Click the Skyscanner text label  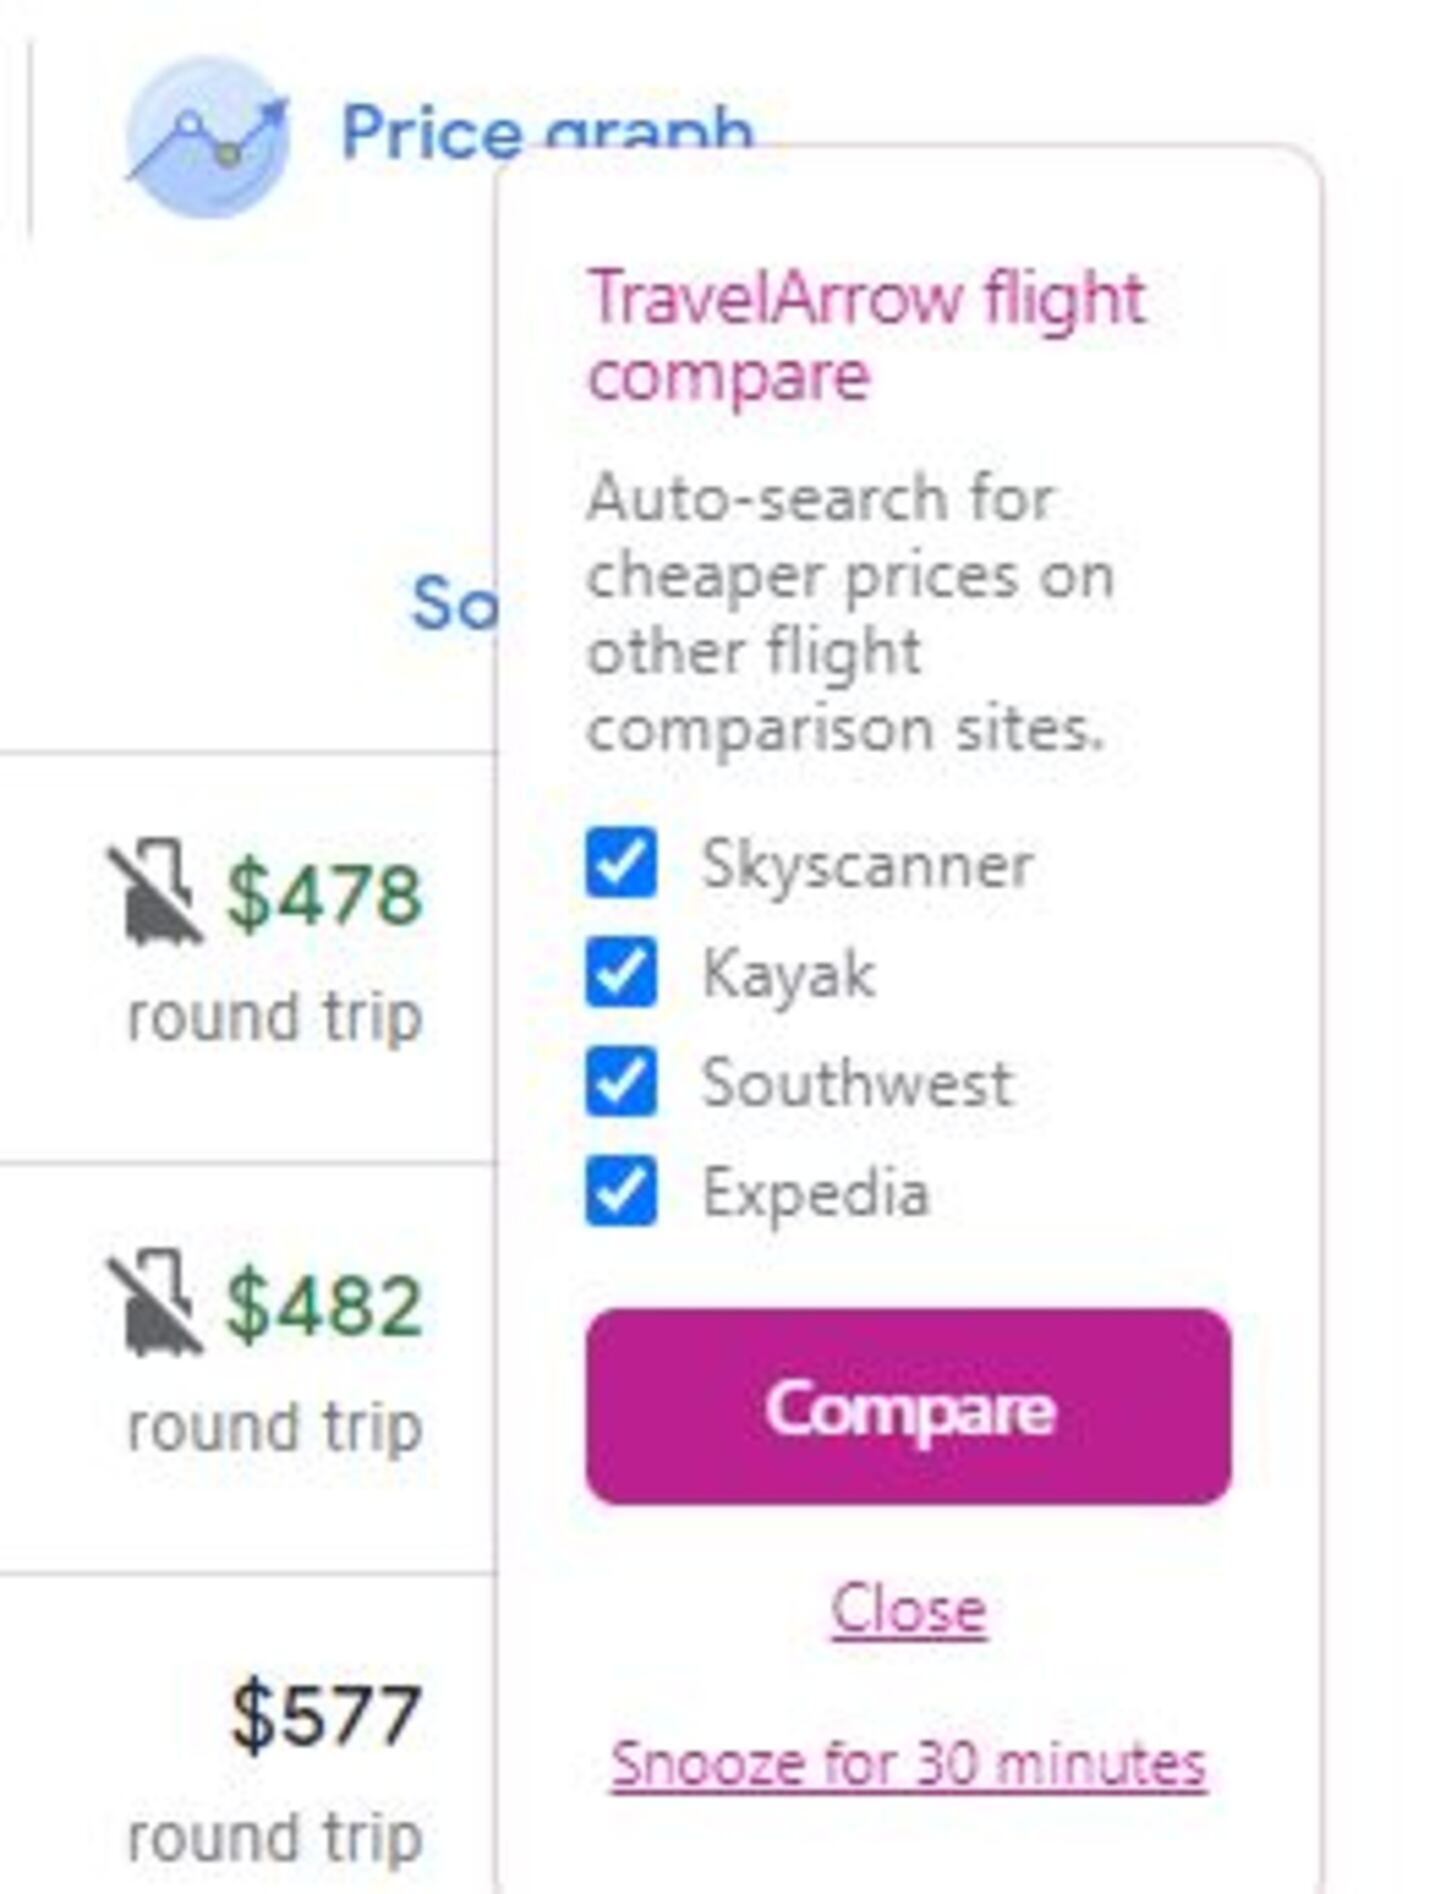(866, 865)
